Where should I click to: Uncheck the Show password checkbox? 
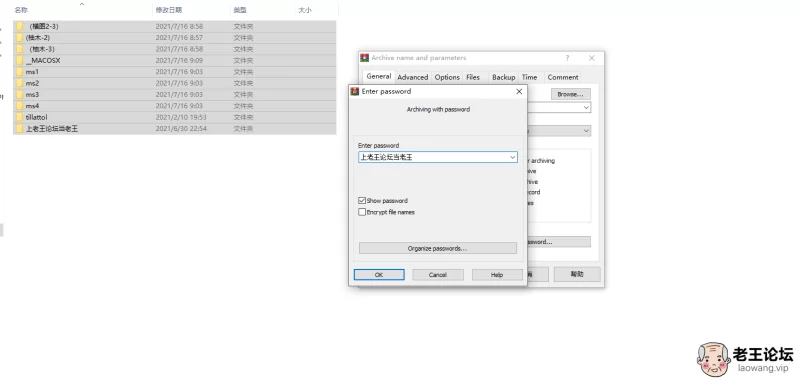(x=362, y=201)
